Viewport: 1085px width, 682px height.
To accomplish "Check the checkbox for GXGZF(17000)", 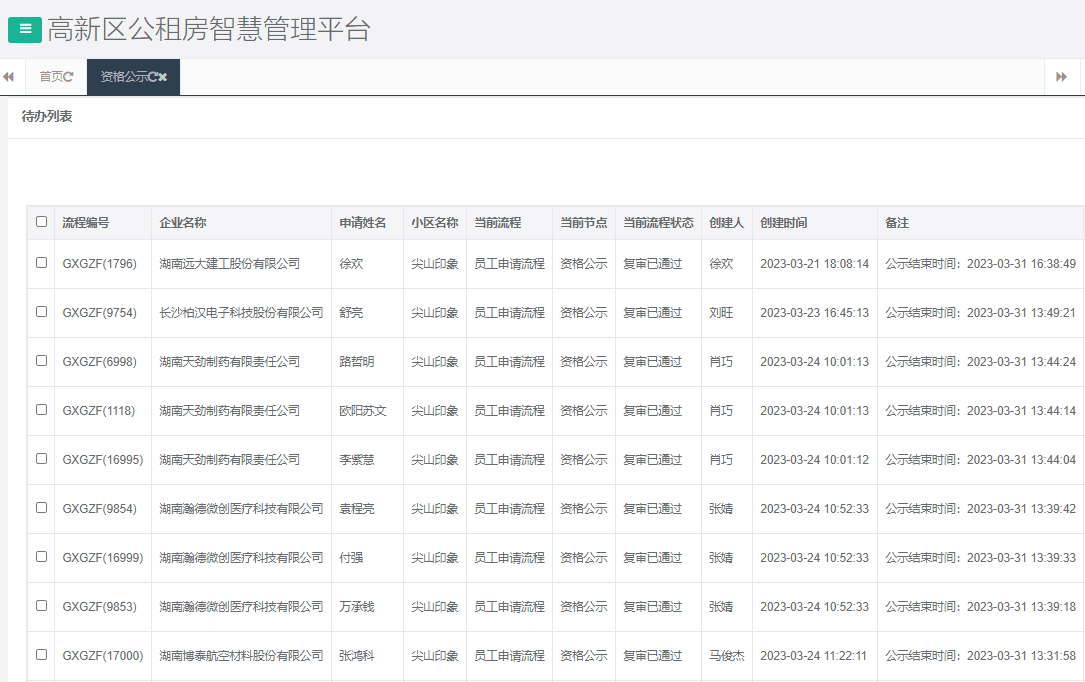I will click(41, 655).
